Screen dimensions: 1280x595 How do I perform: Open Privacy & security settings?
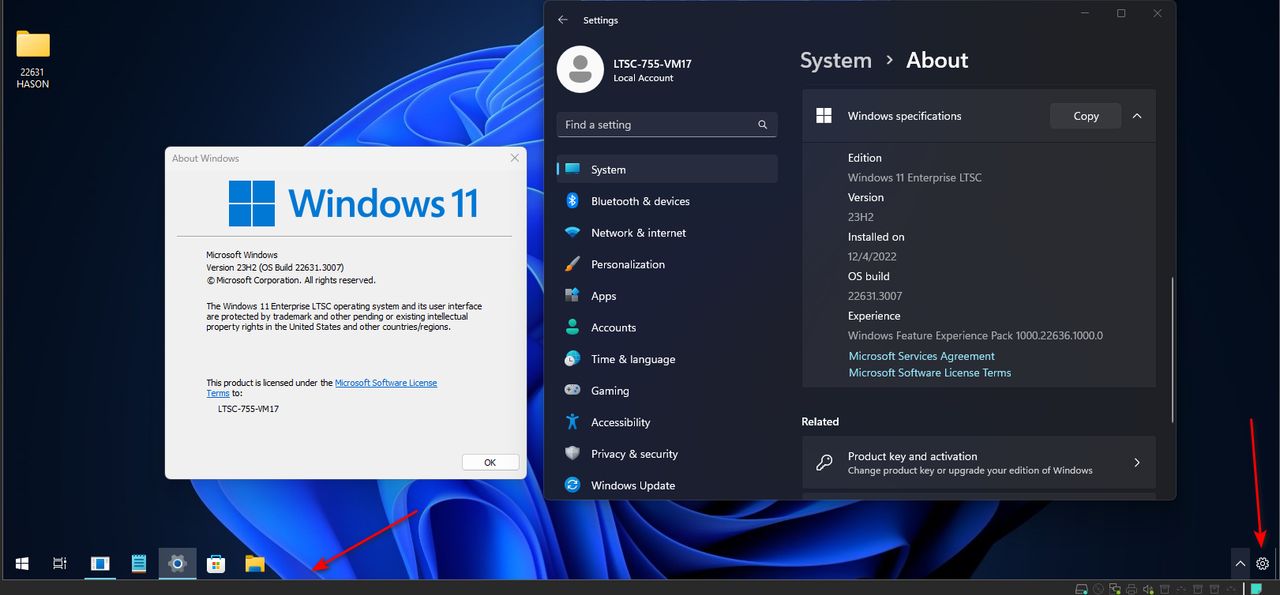pos(667,454)
